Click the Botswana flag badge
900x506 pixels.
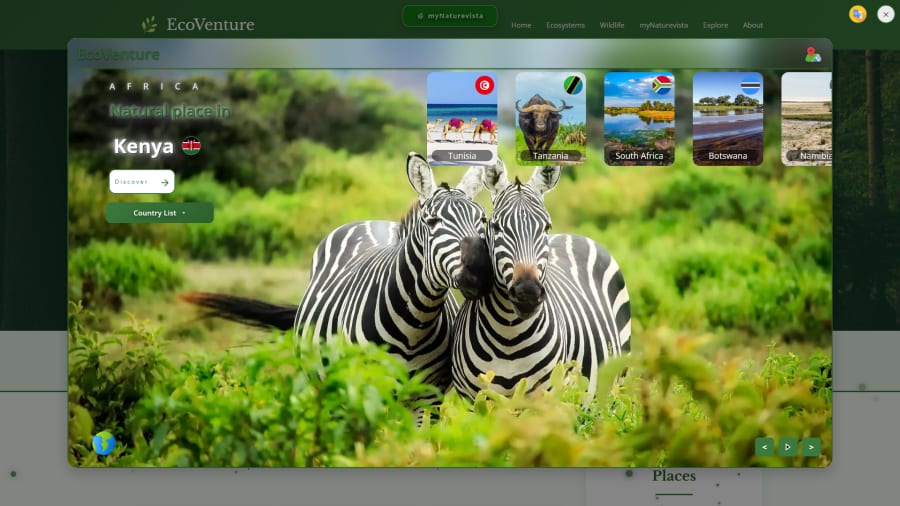[750, 85]
